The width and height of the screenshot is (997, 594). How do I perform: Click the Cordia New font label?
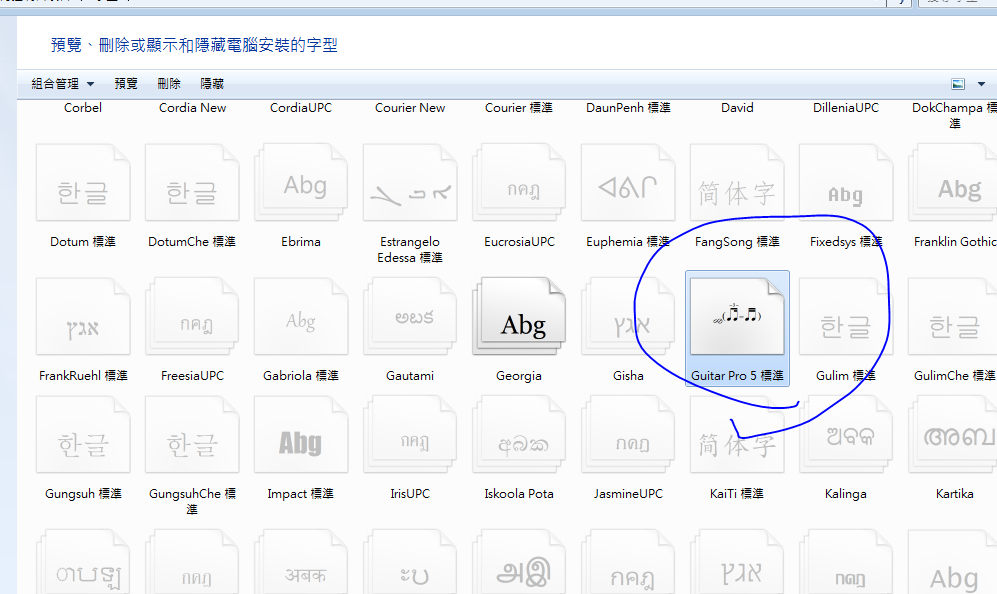[192, 108]
